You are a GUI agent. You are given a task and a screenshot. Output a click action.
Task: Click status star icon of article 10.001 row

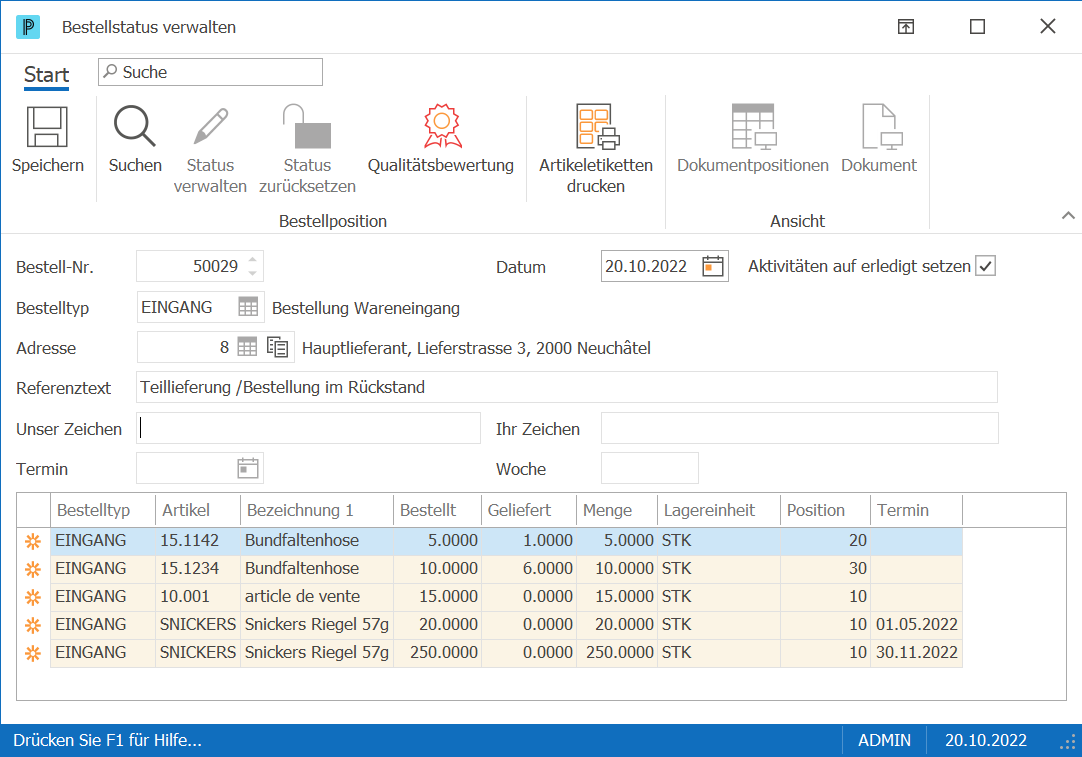pyautogui.click(x=32, y=597)
